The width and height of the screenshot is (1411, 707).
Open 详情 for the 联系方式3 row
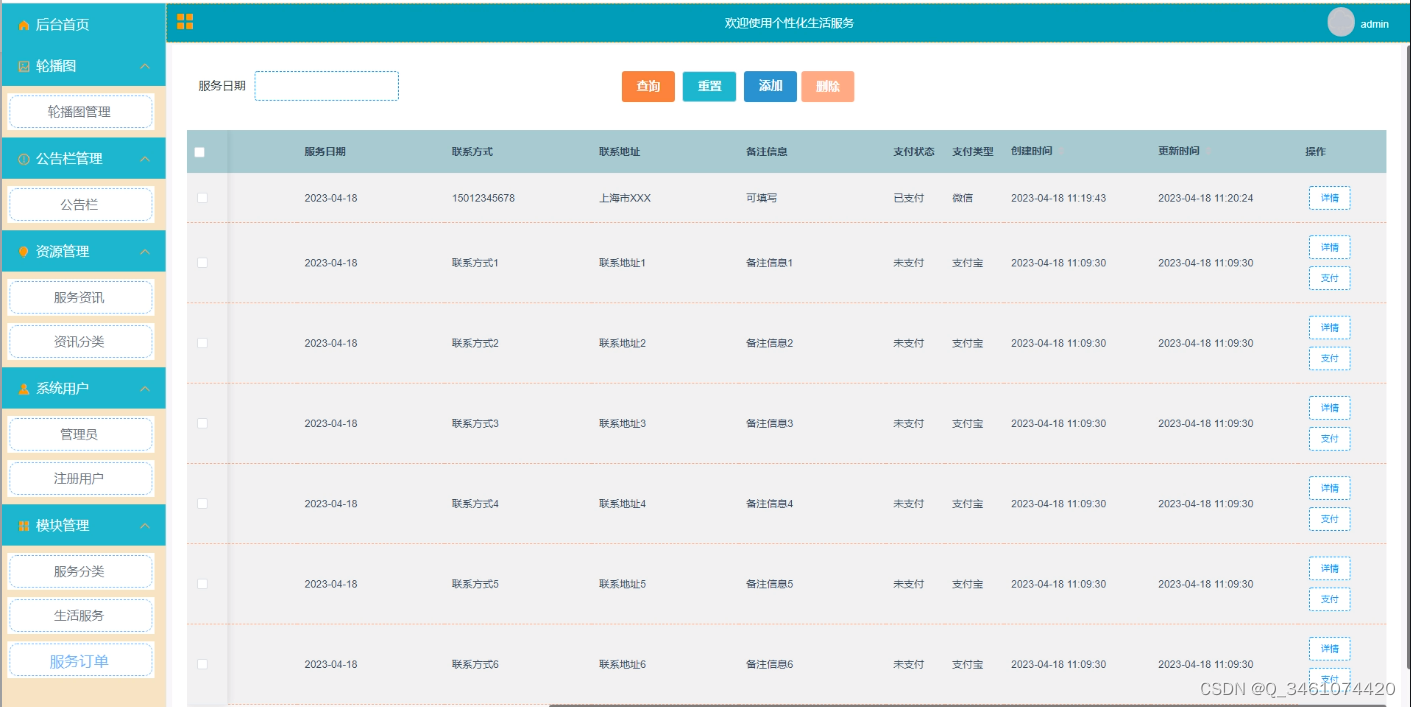pyautogui.click(x=1329, y=408)
